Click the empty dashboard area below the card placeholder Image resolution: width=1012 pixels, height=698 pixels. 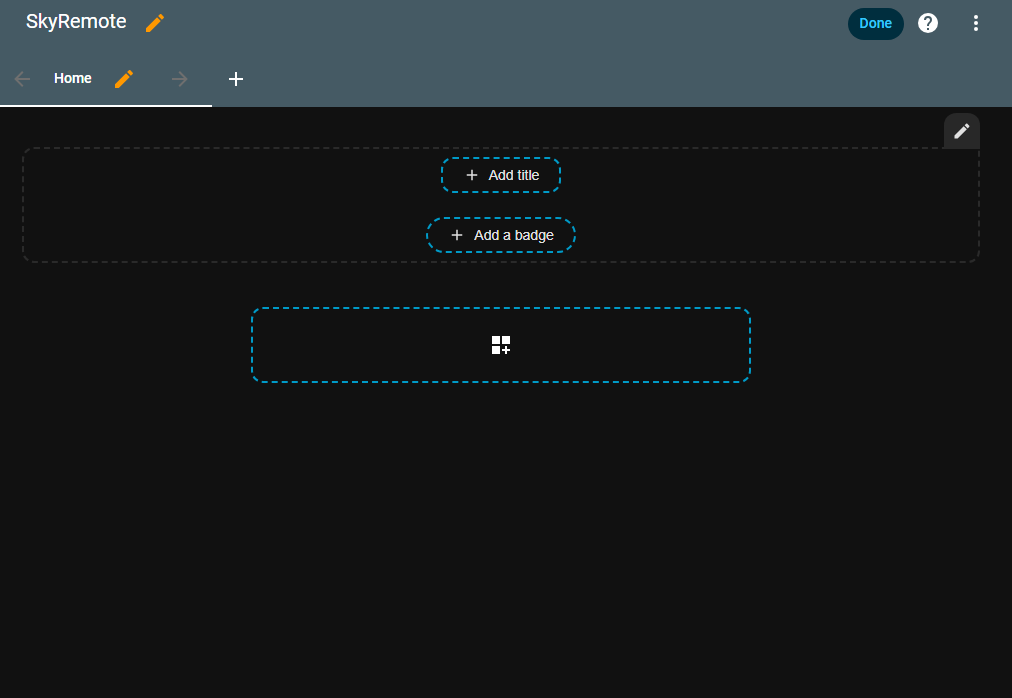500,540
